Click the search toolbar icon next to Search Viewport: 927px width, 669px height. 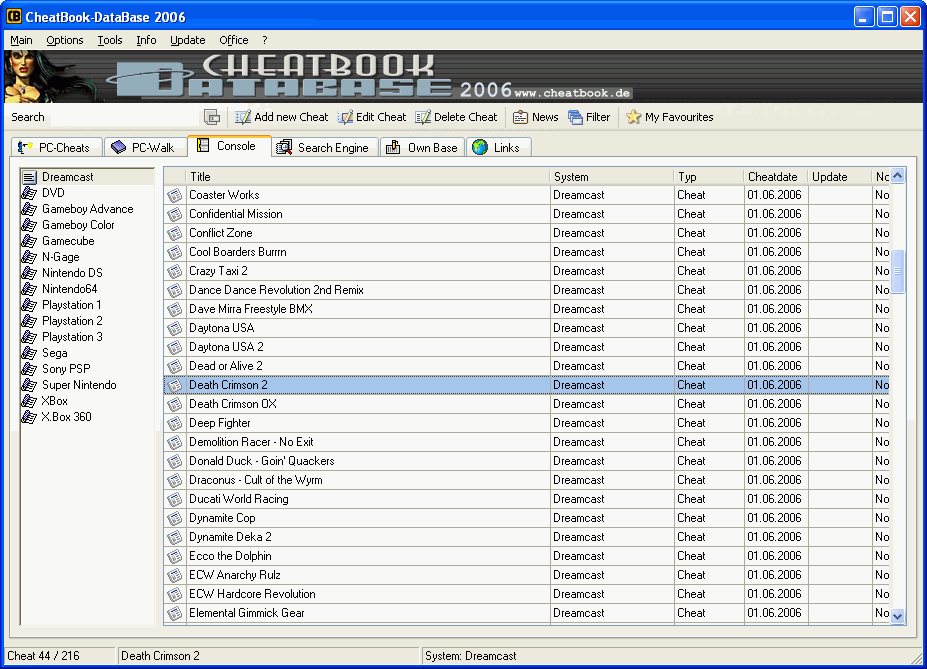212,117
